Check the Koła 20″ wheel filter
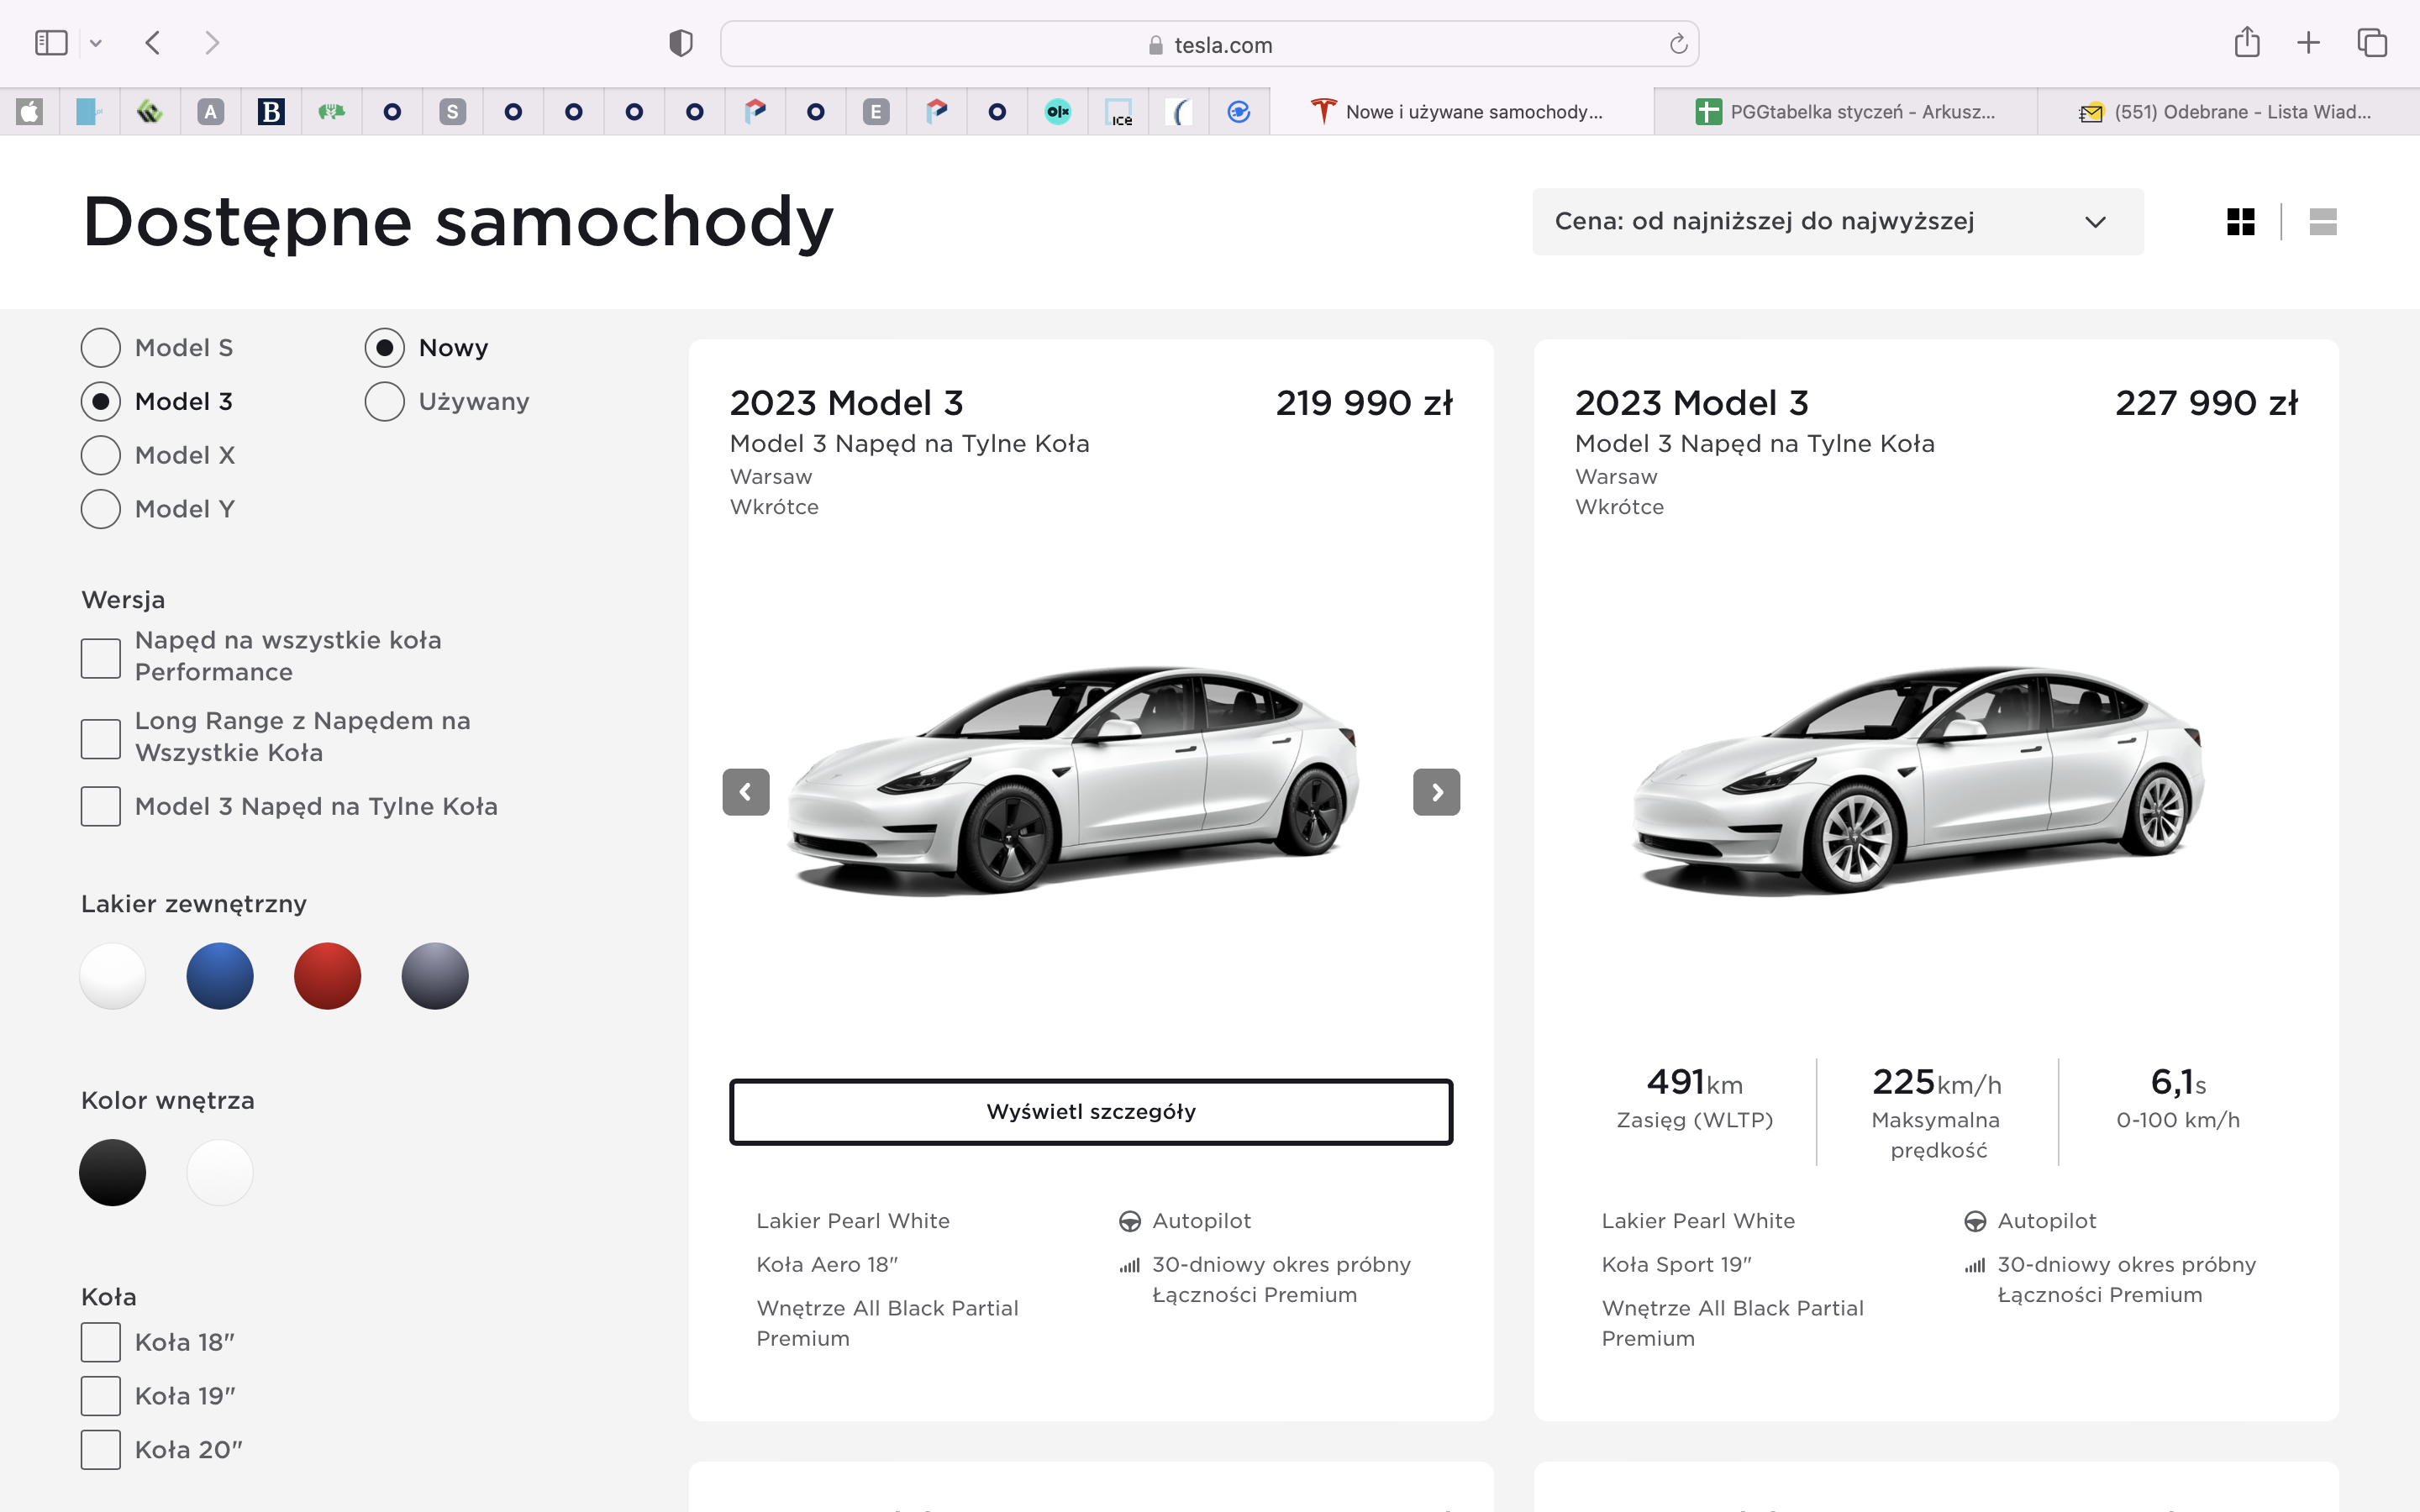 (x=101, y=1450)
